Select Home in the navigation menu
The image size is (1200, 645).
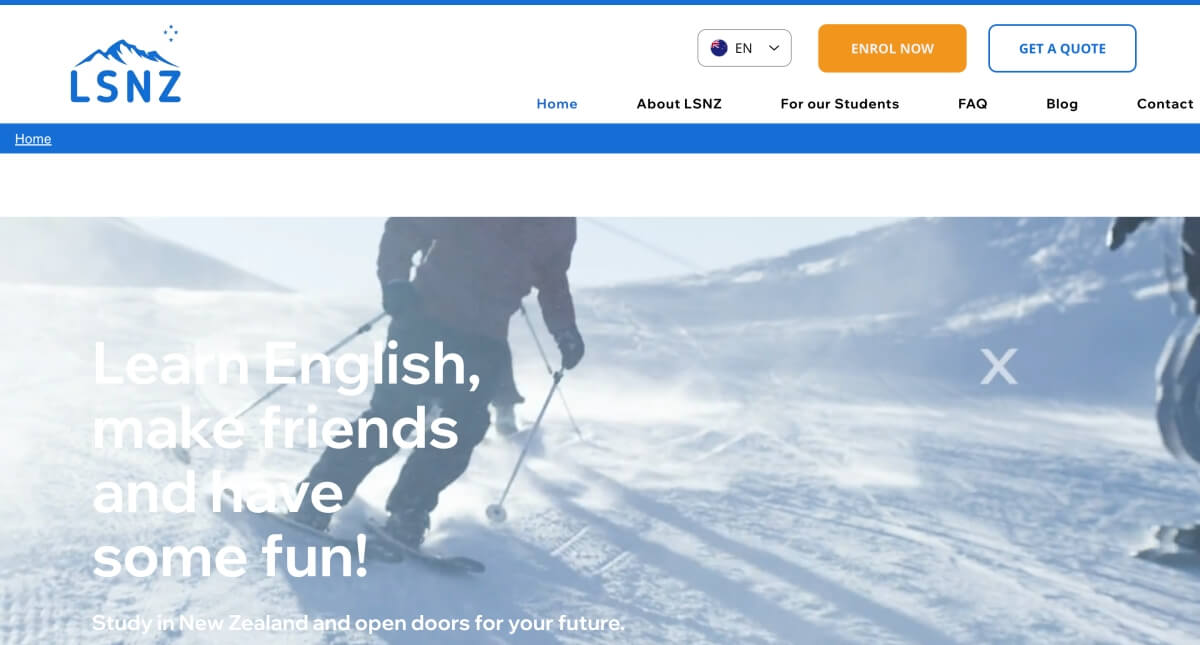557,104
